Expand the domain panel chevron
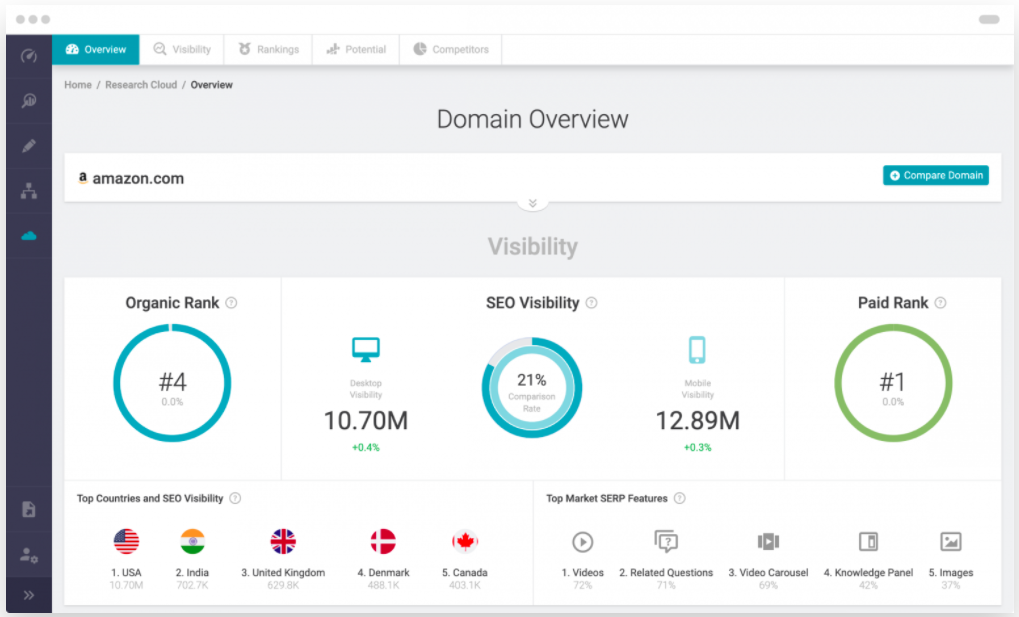 pyautogui.click(x=532, y=203)
